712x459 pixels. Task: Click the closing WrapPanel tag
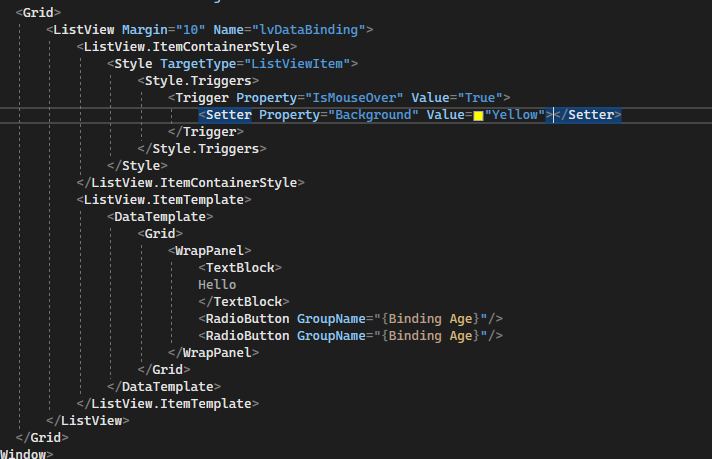[x=213, y=353]
